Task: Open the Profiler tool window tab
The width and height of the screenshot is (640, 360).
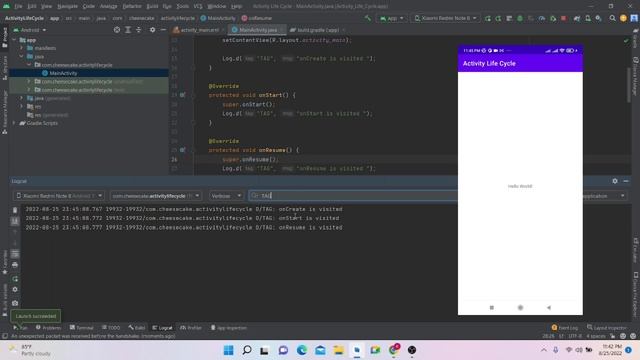Action: pos(191,328)
